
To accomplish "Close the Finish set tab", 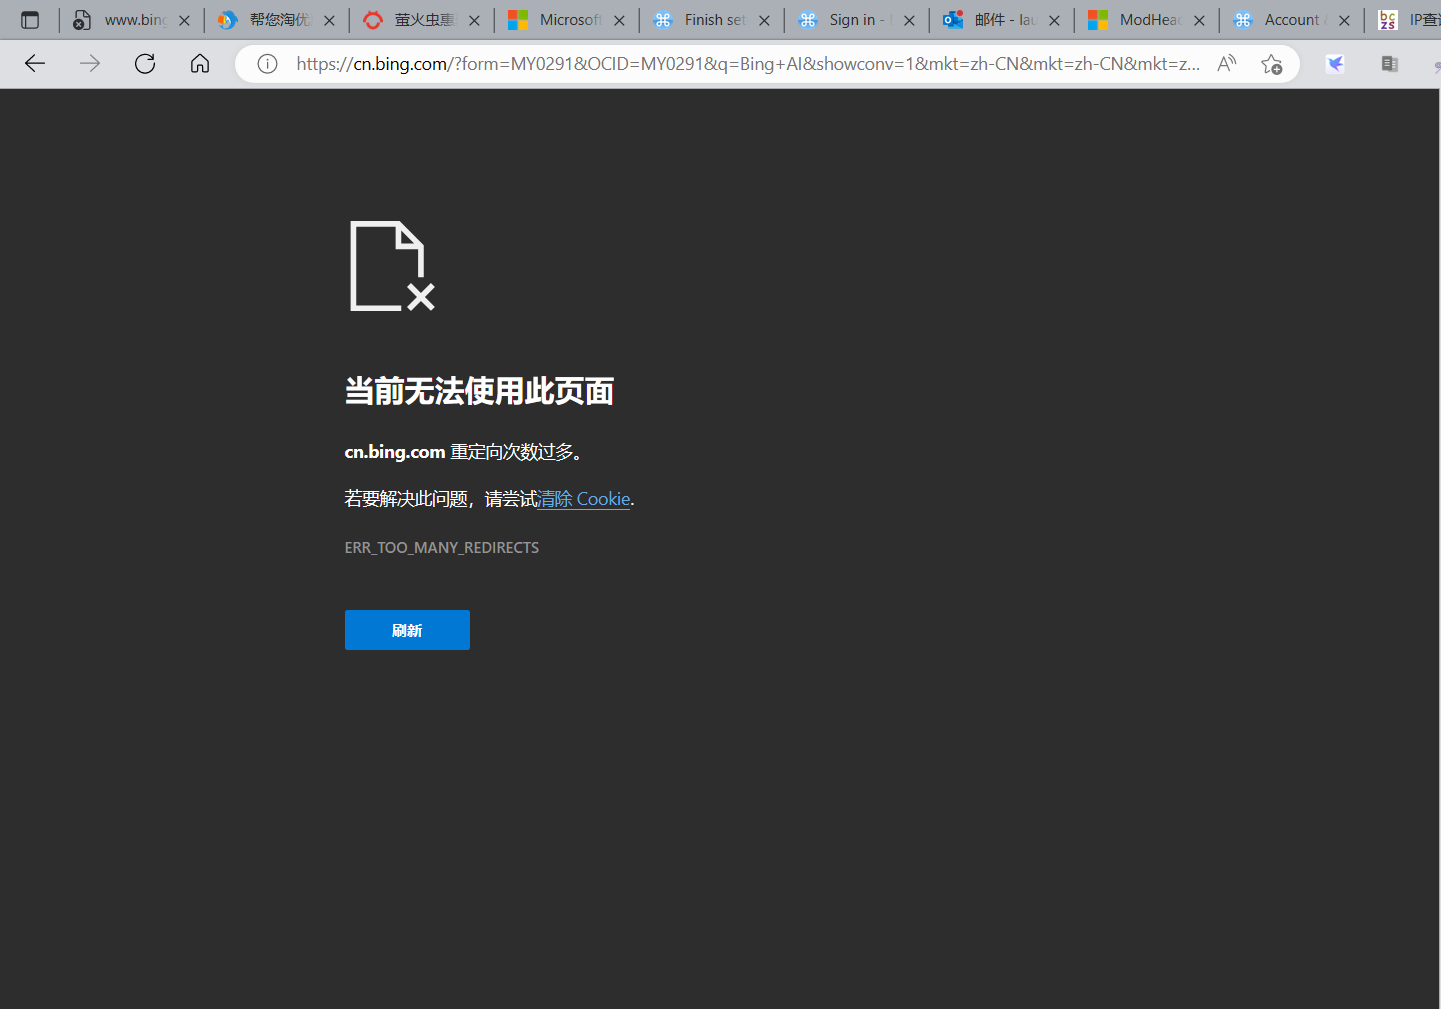I will click(764, 20).
